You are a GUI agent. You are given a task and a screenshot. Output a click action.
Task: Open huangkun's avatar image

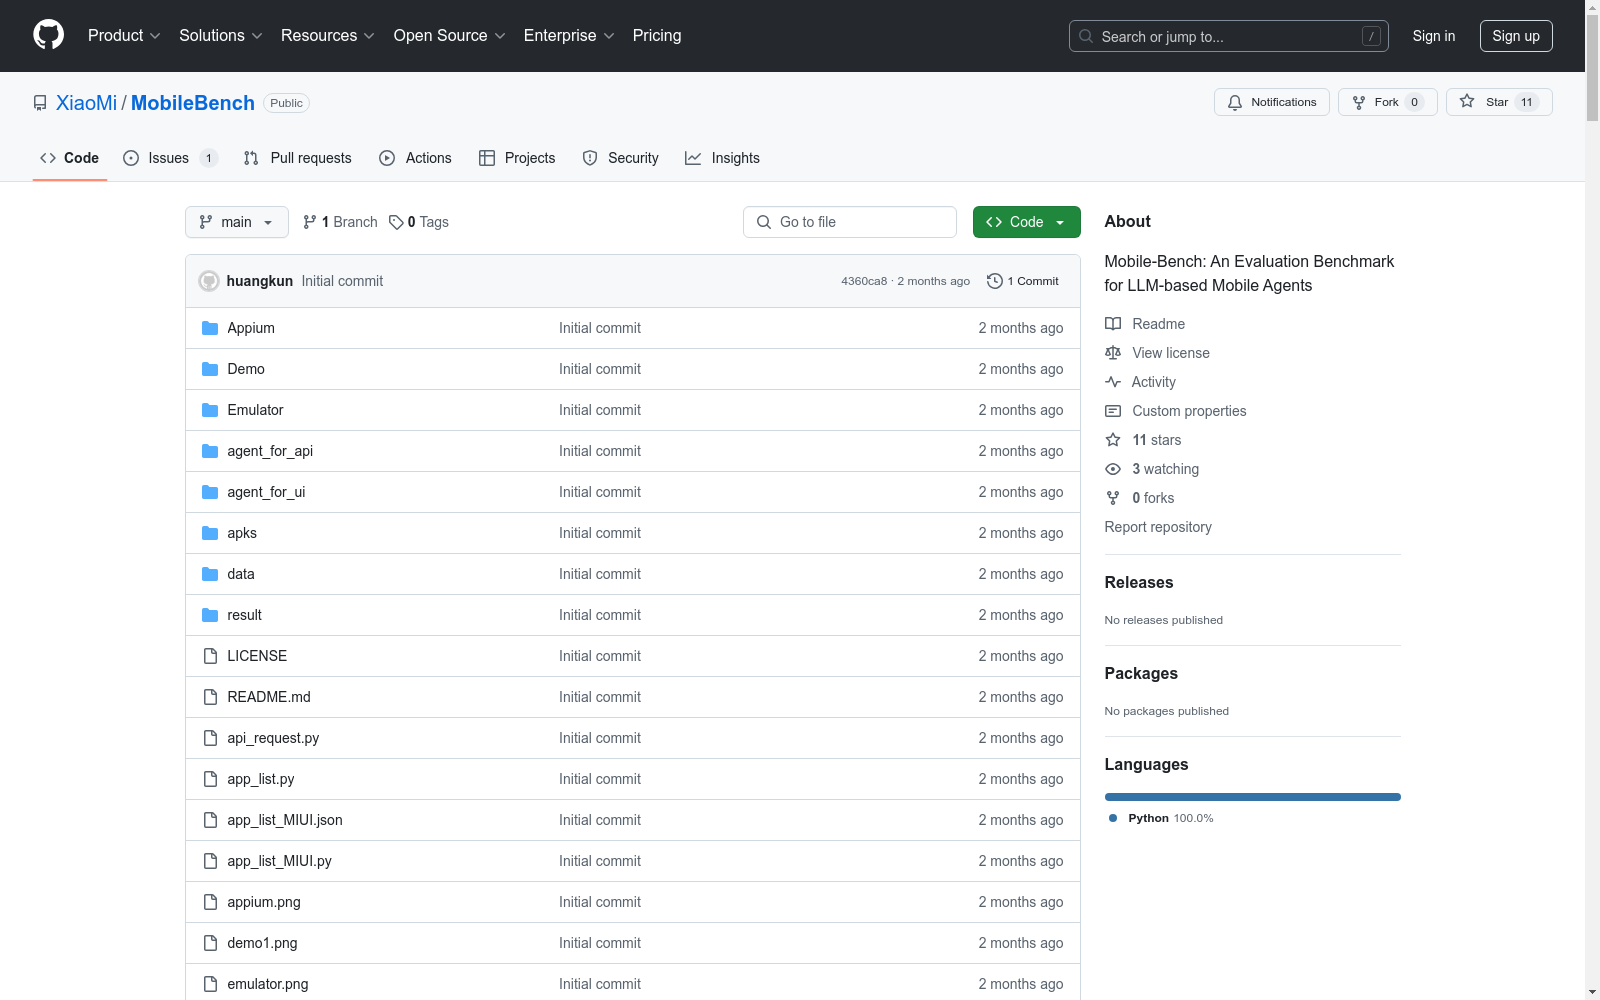click(209, 281)
